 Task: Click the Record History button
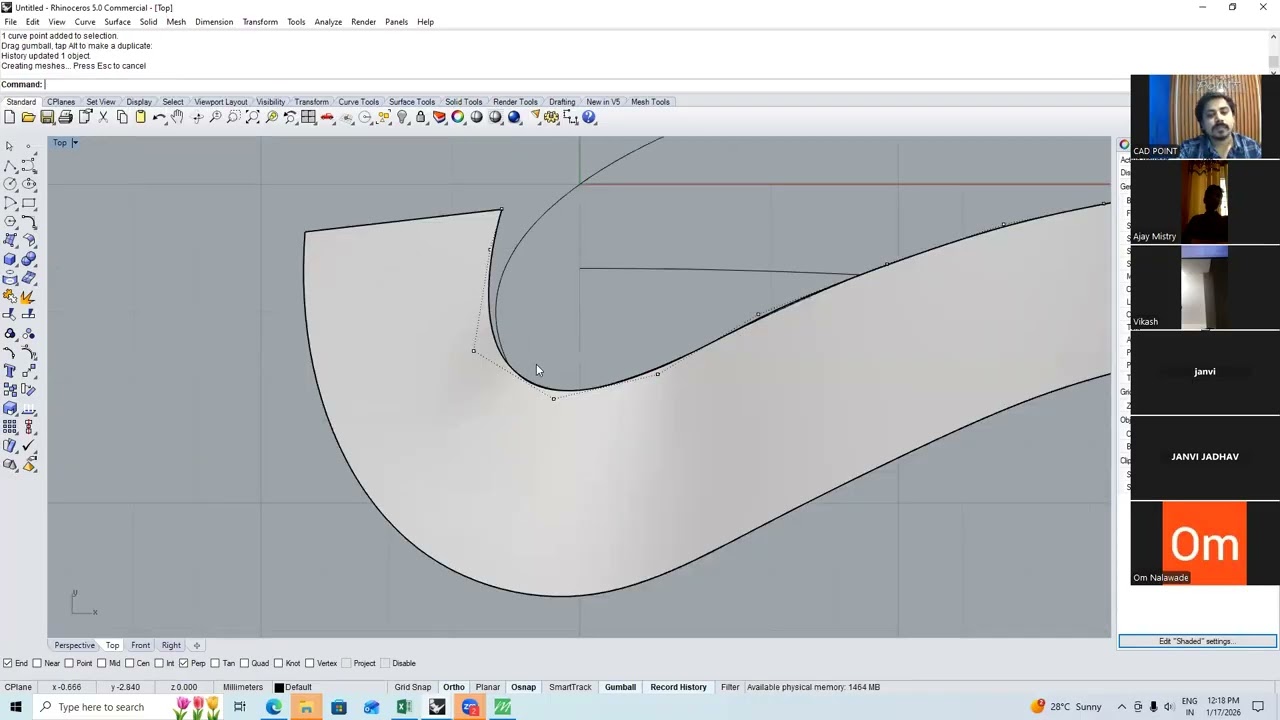678,687
